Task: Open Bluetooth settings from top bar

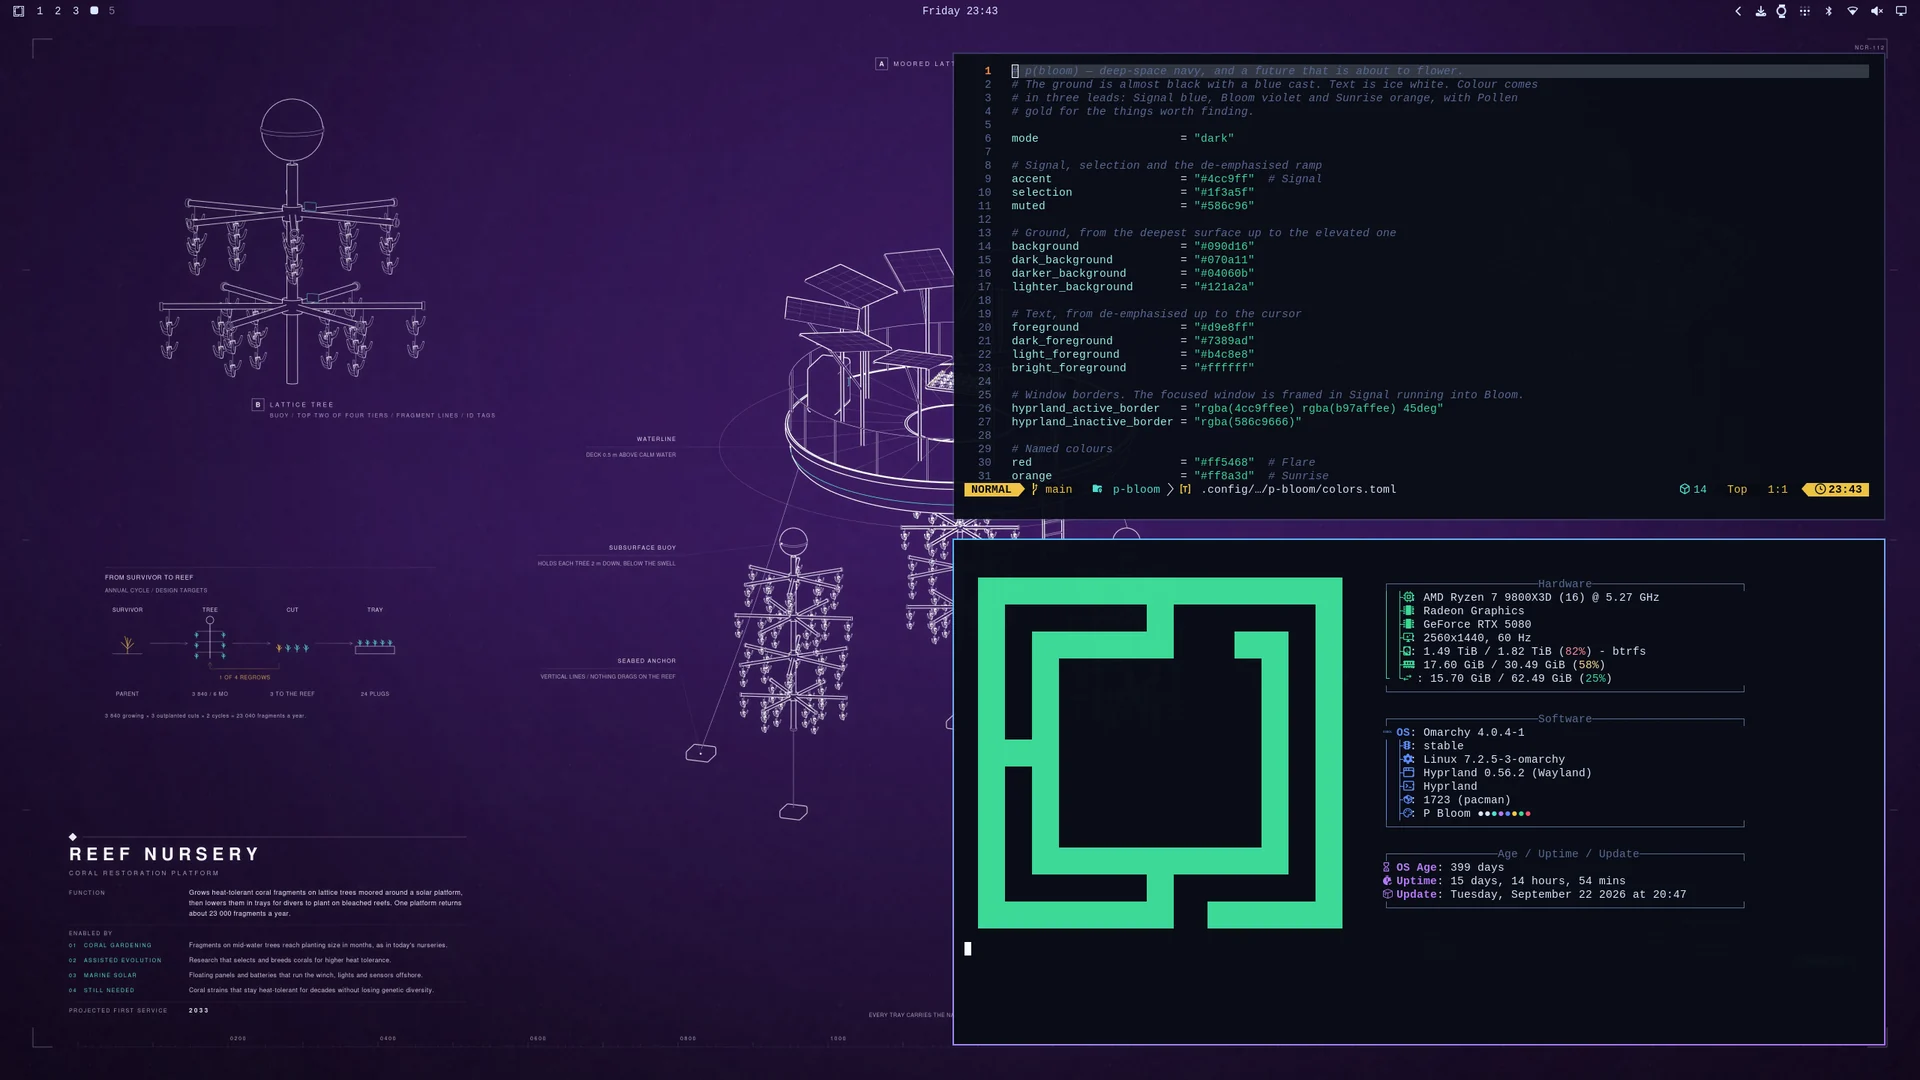Action: point(1829,11)
